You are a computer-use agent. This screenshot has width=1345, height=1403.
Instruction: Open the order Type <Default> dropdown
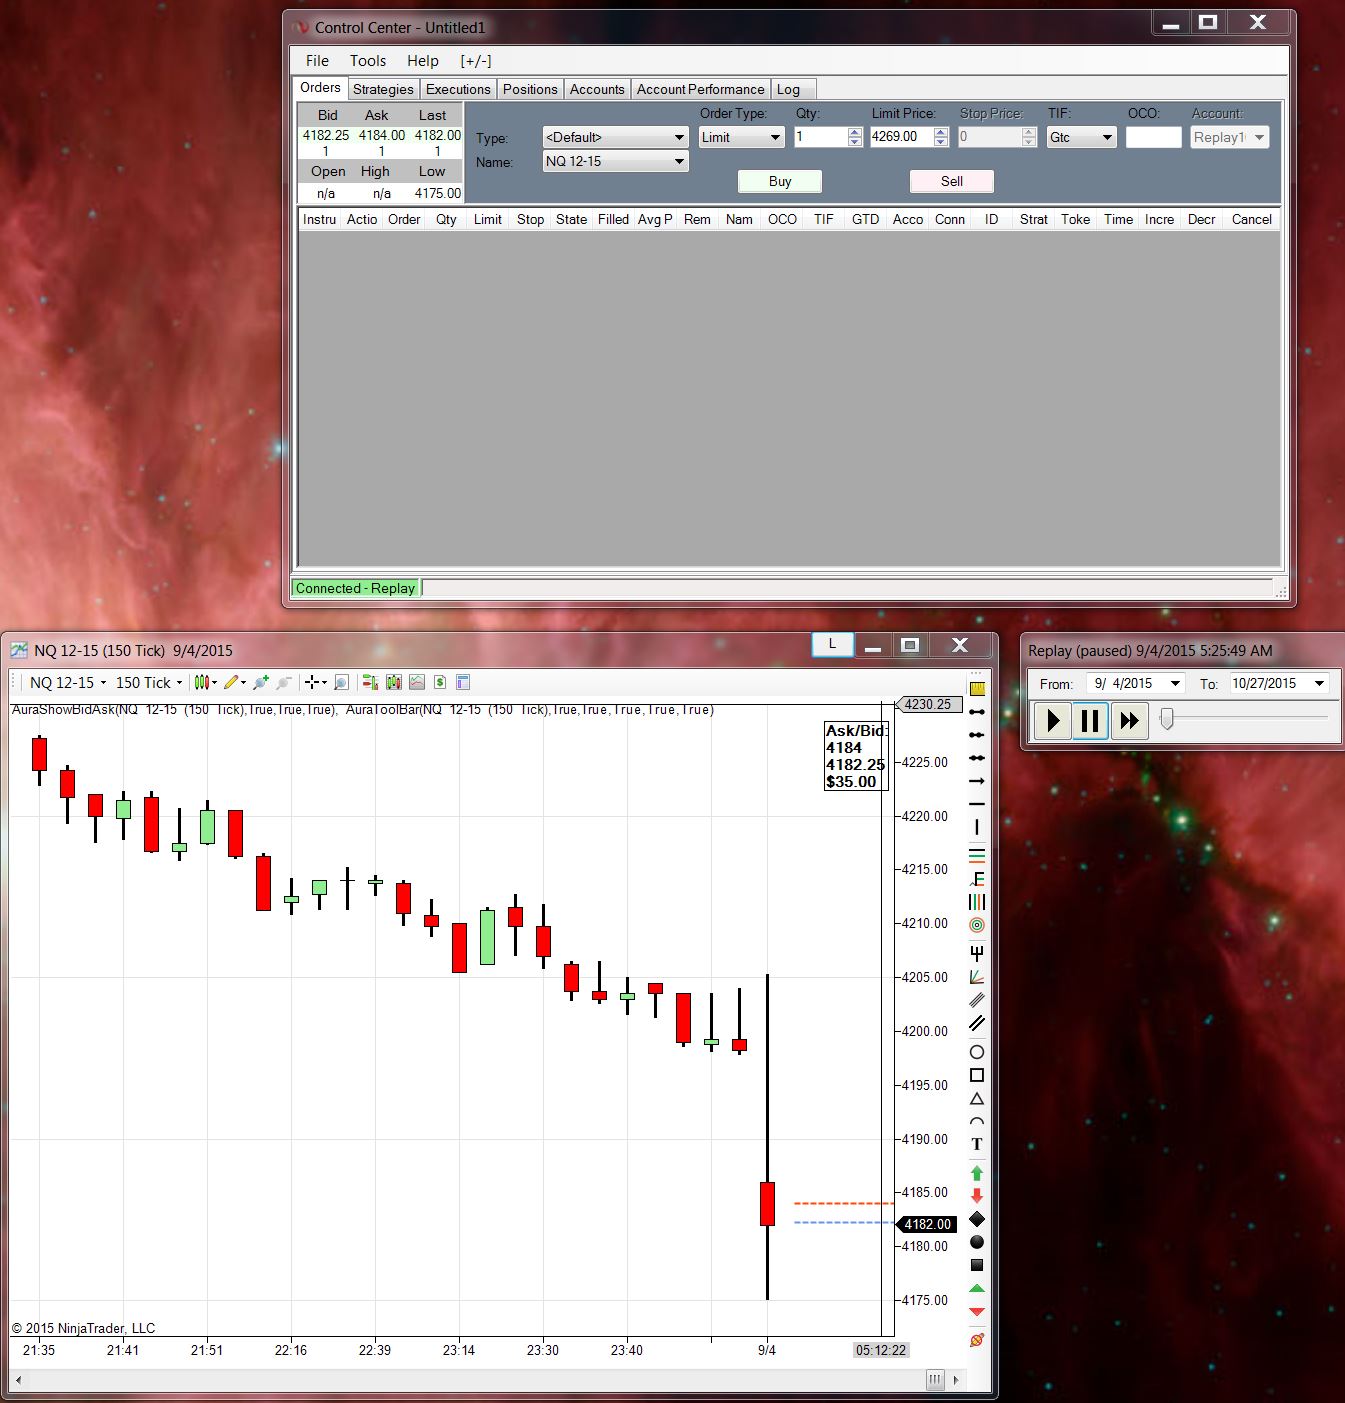point(615,137)
